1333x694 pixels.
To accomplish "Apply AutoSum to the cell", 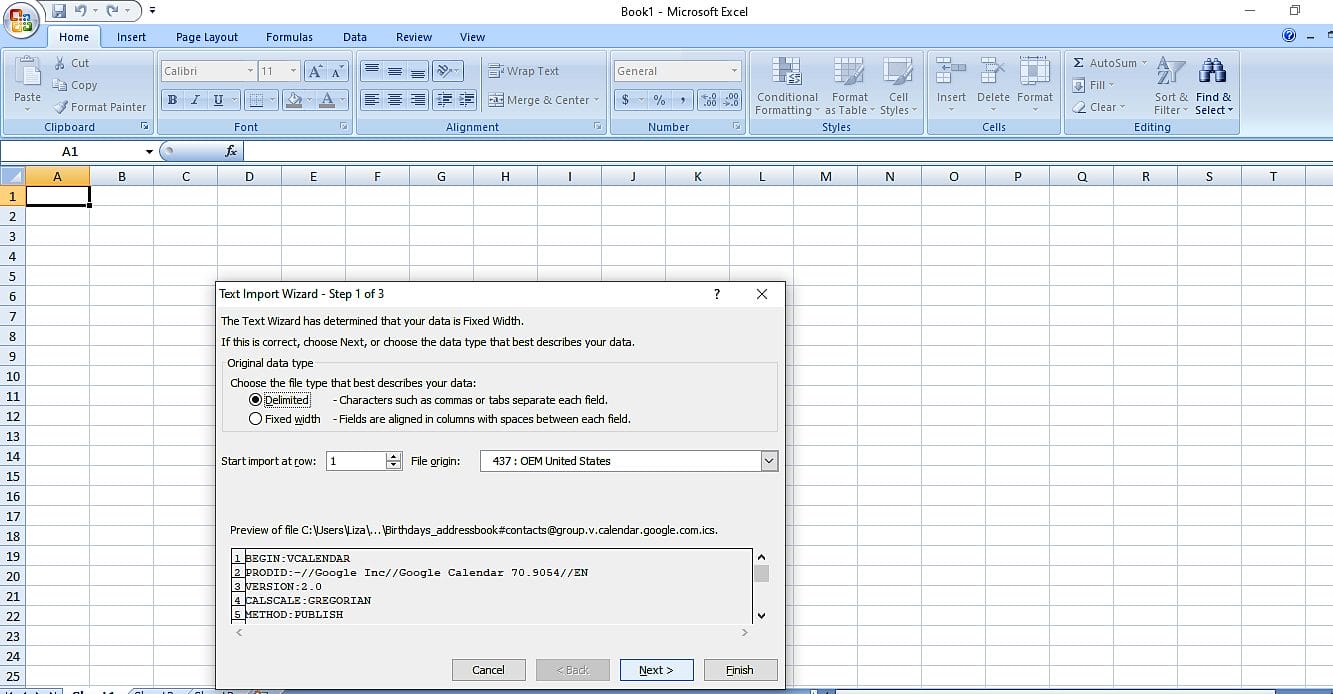I will [x=1103, y=61].
